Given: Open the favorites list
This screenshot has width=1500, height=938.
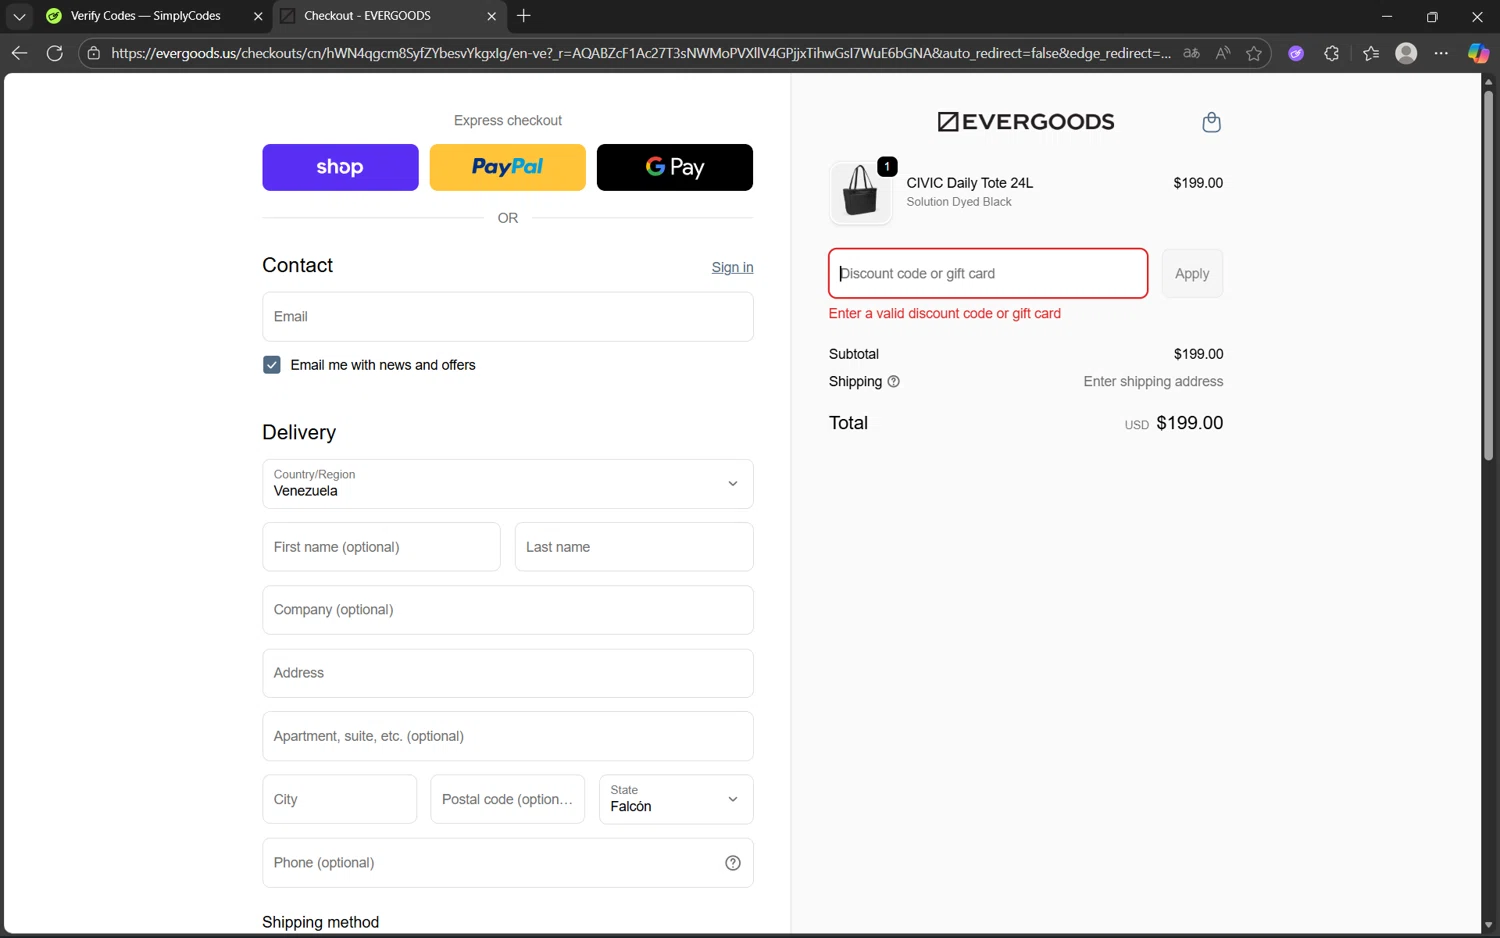Looking at the screenshot, I should point(1371,53).
